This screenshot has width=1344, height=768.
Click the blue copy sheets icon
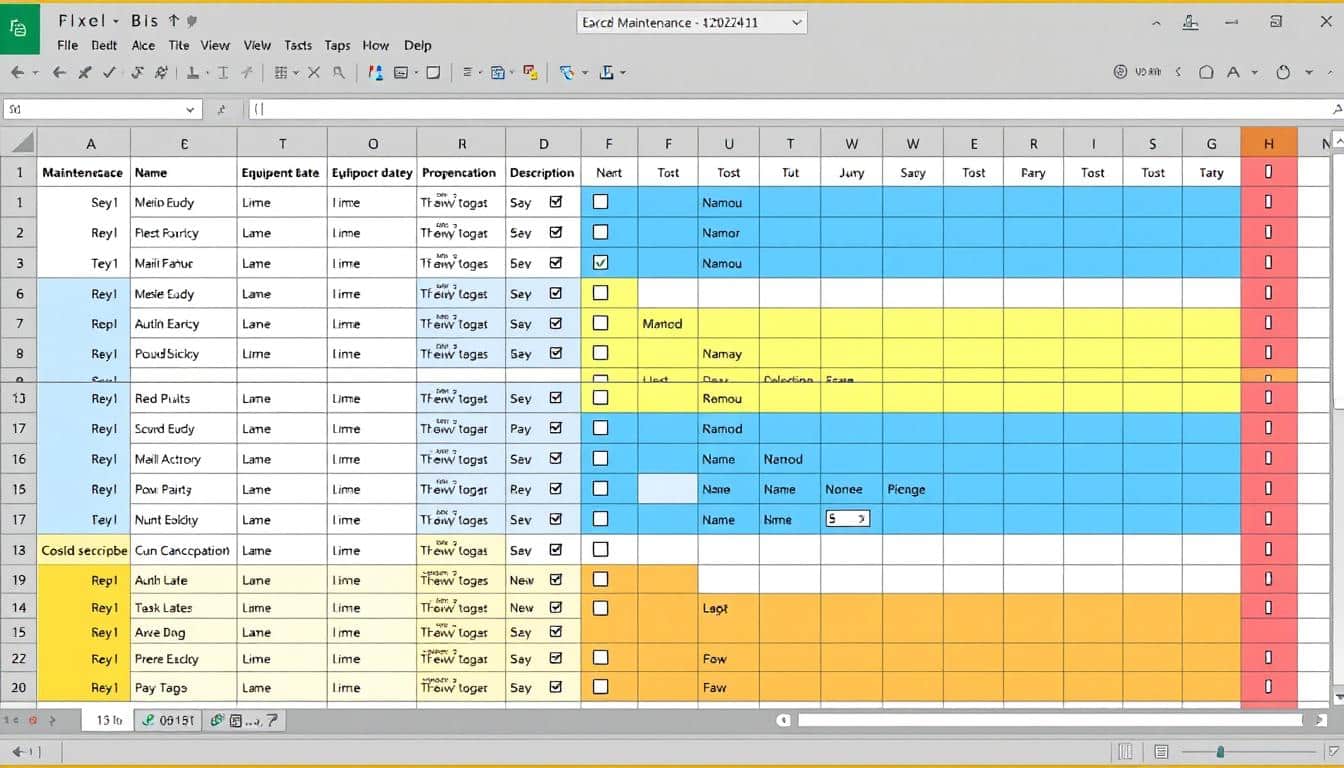point(498,73)
